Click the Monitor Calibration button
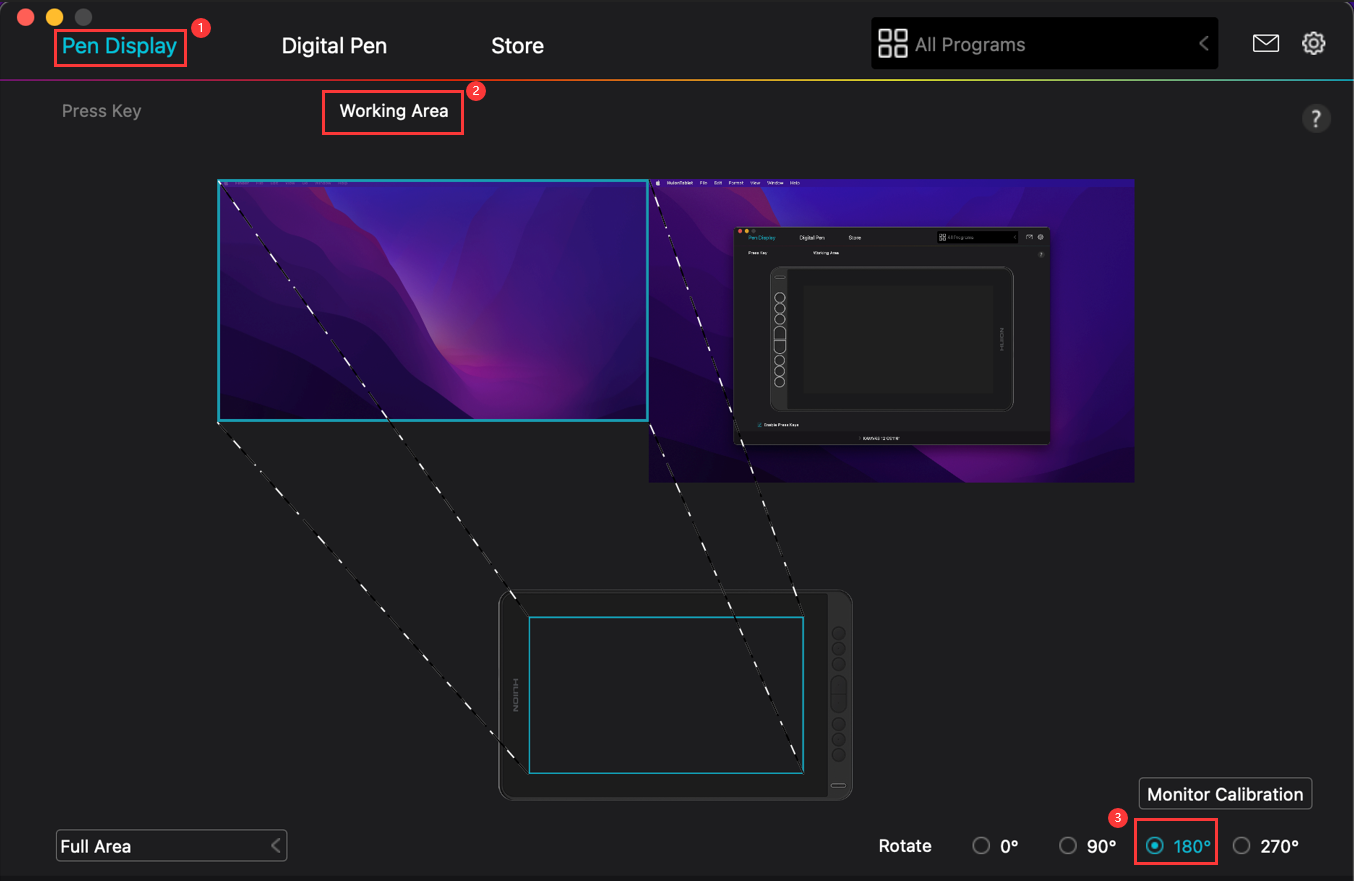The height and width of the screenshot is (881, 1354). (x=1225, y=793)
